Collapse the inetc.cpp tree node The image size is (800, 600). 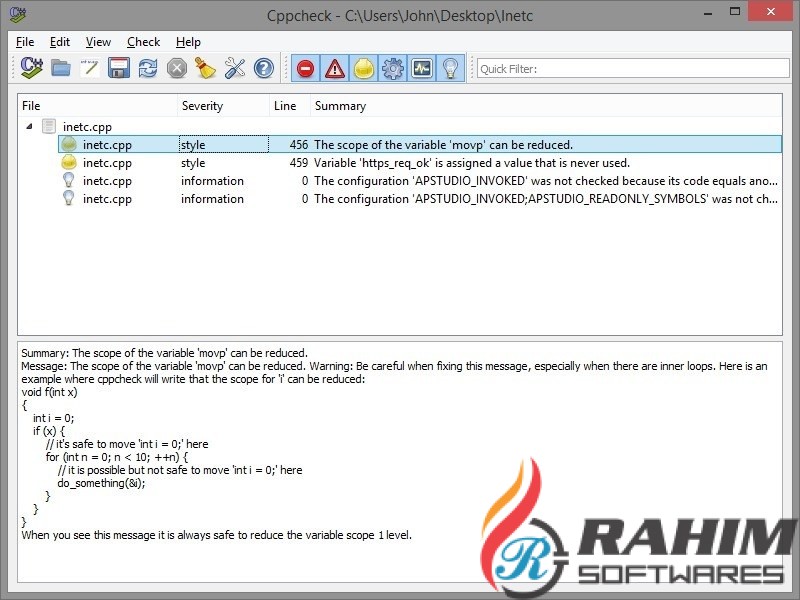(x=30, y=126)
